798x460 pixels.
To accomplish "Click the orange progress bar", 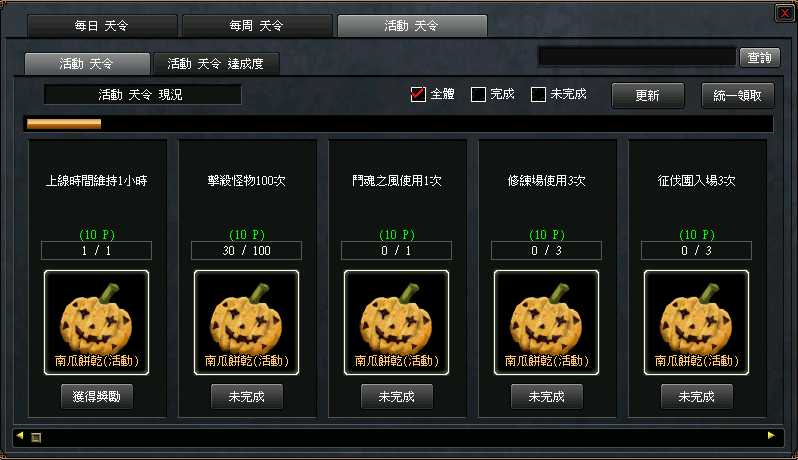I will tap(64, 124).
